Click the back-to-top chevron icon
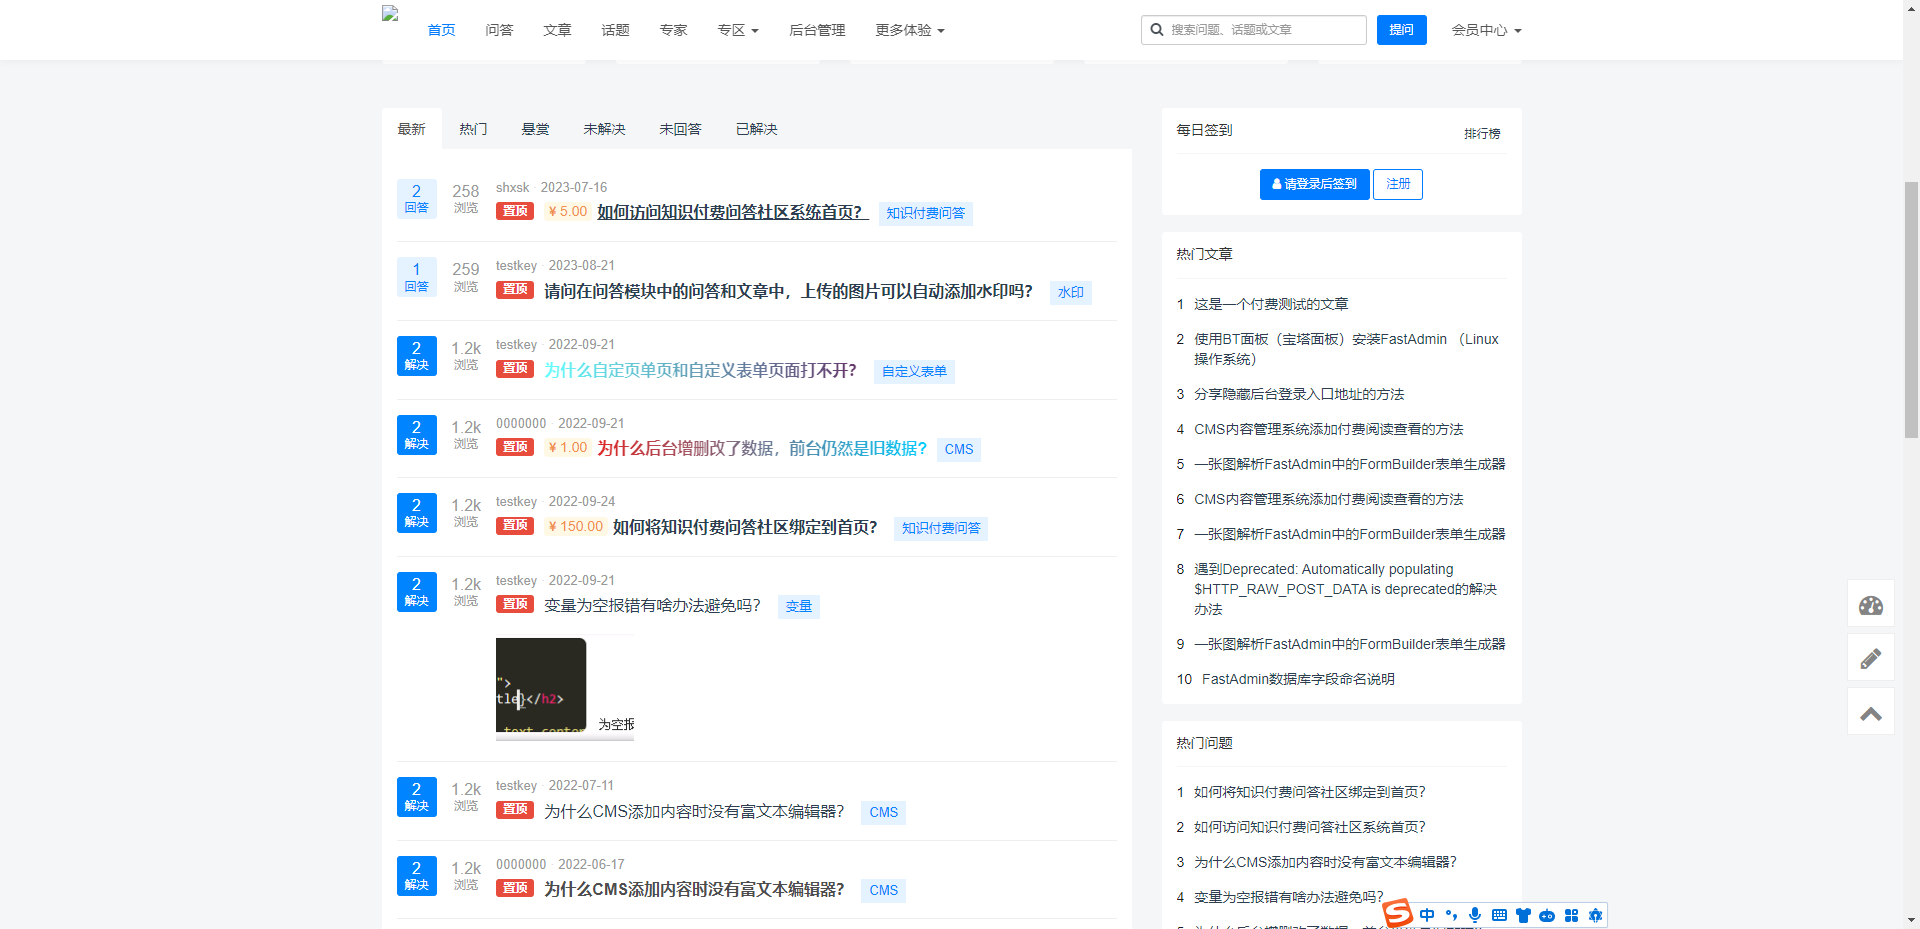Screen dimensions: 1920x929 [x=1870, y=713]
